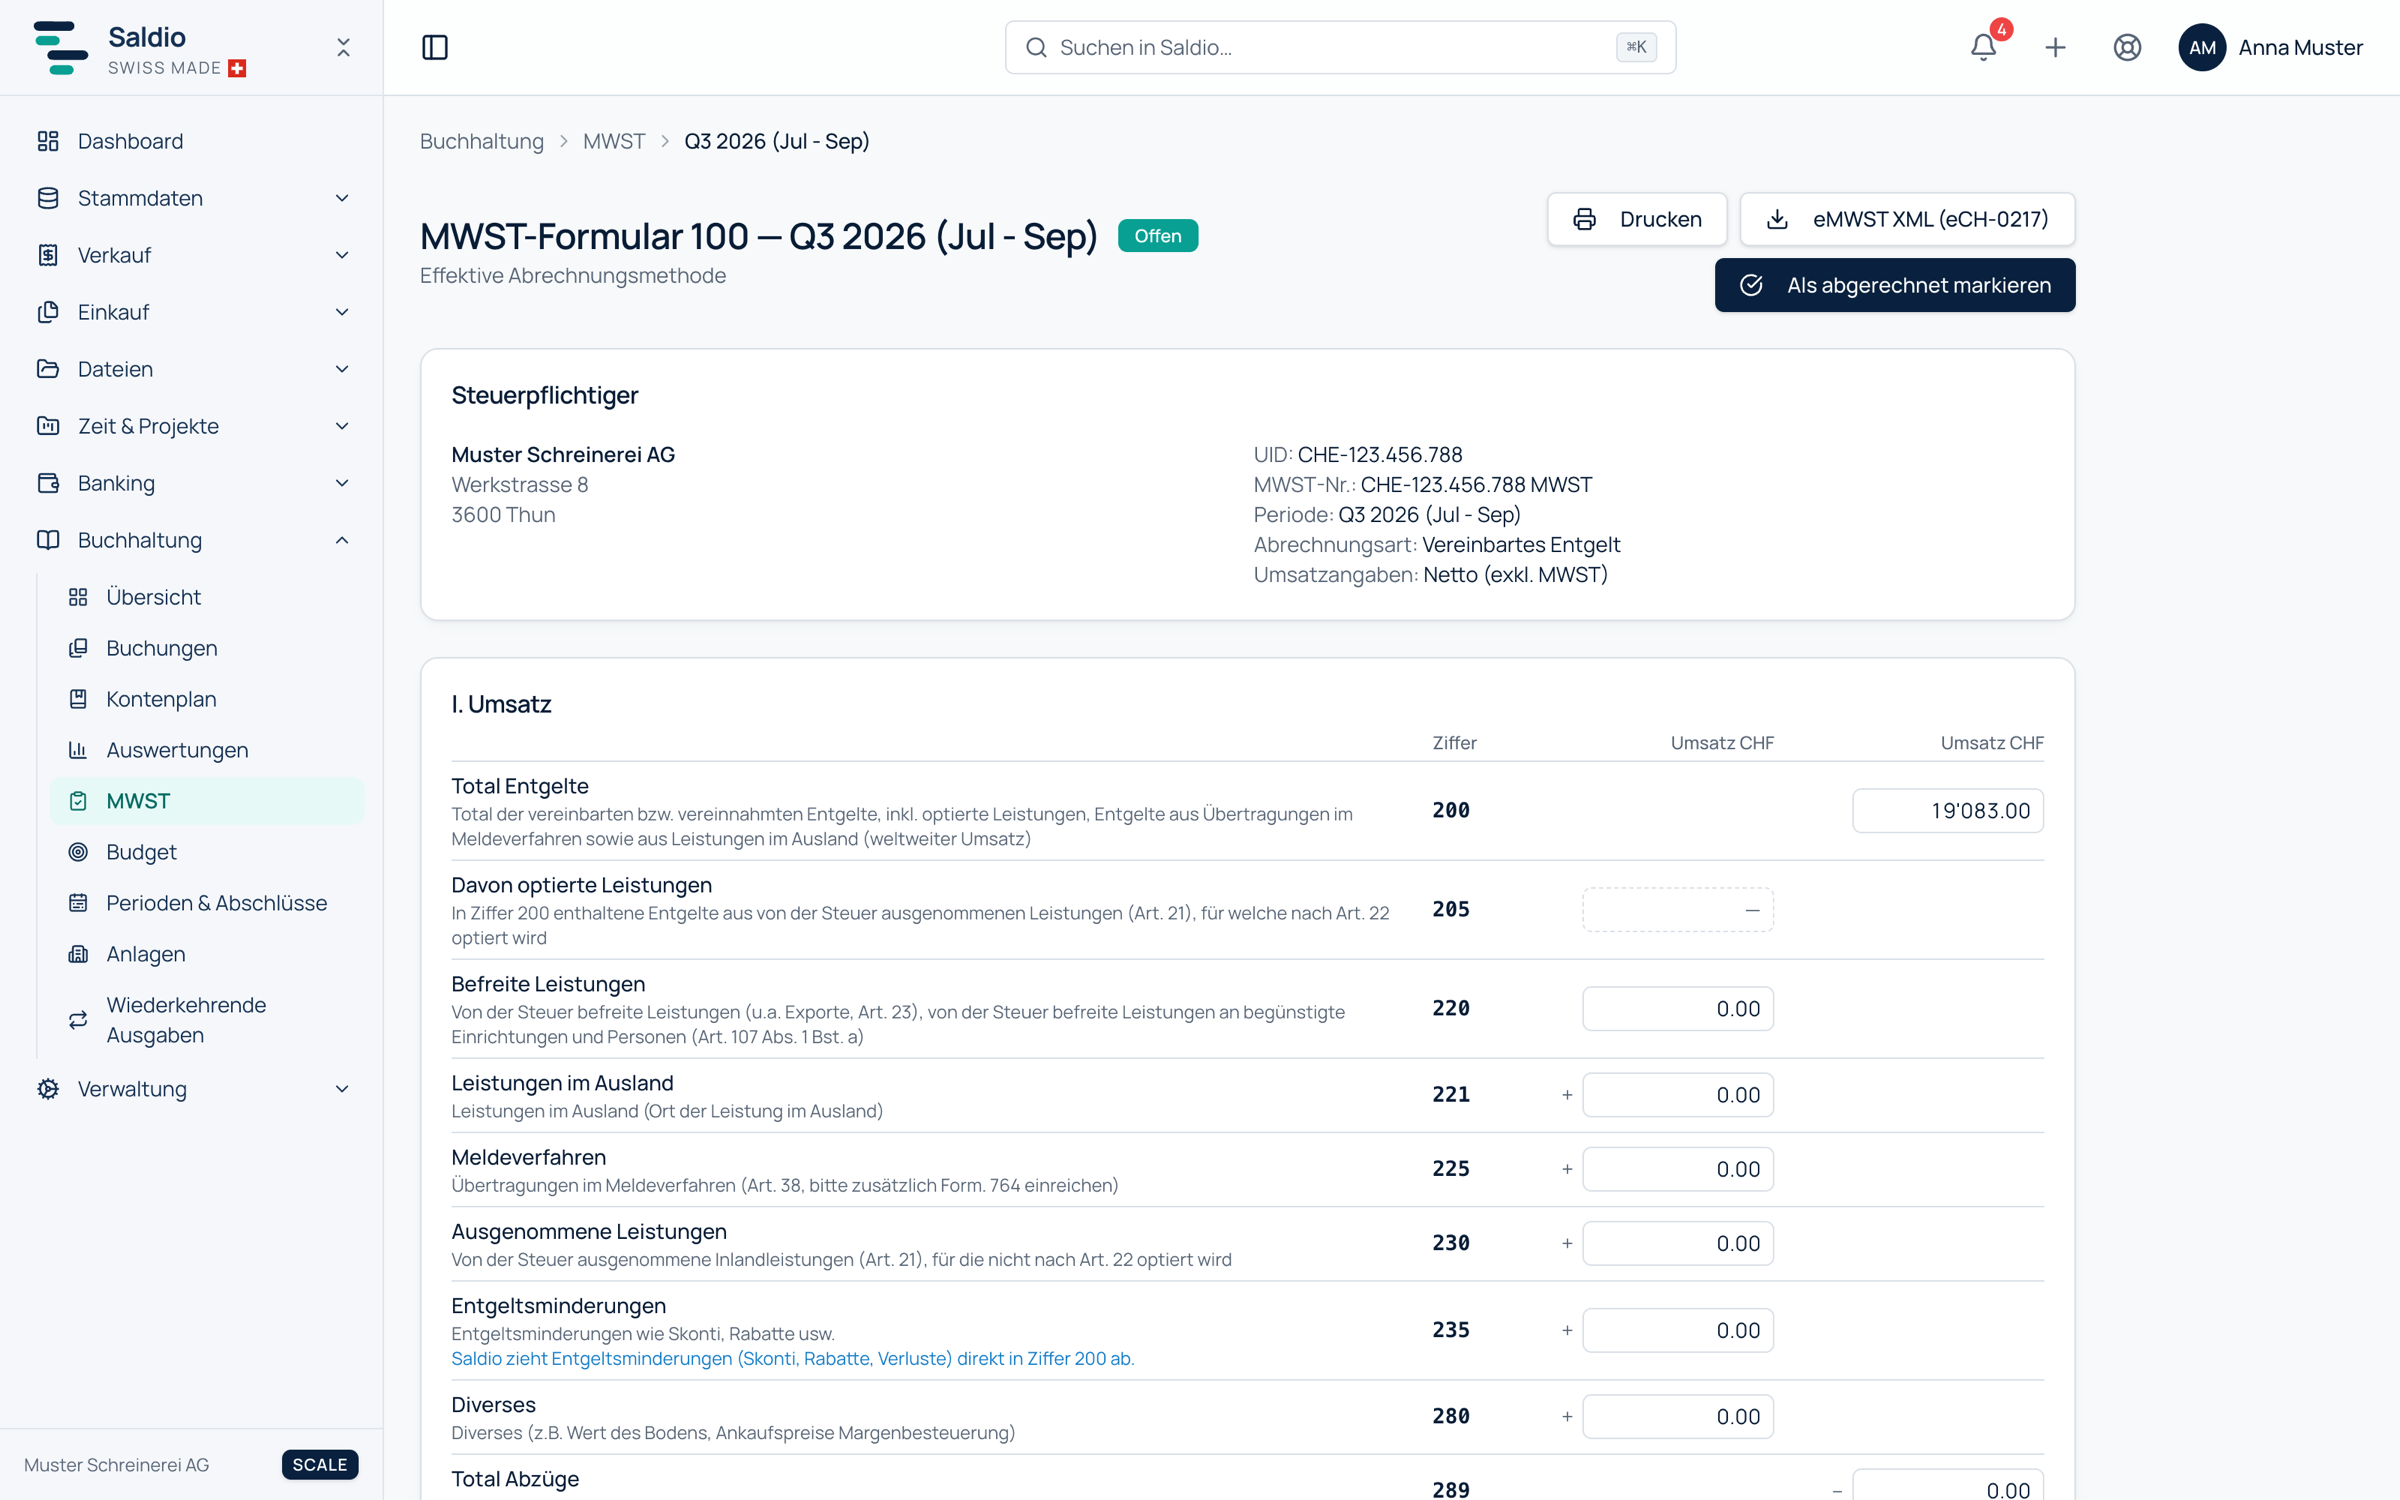Screen dimensions: 2400x1500
Task: Go to Buchungen
Action: (x=207, y=648)
